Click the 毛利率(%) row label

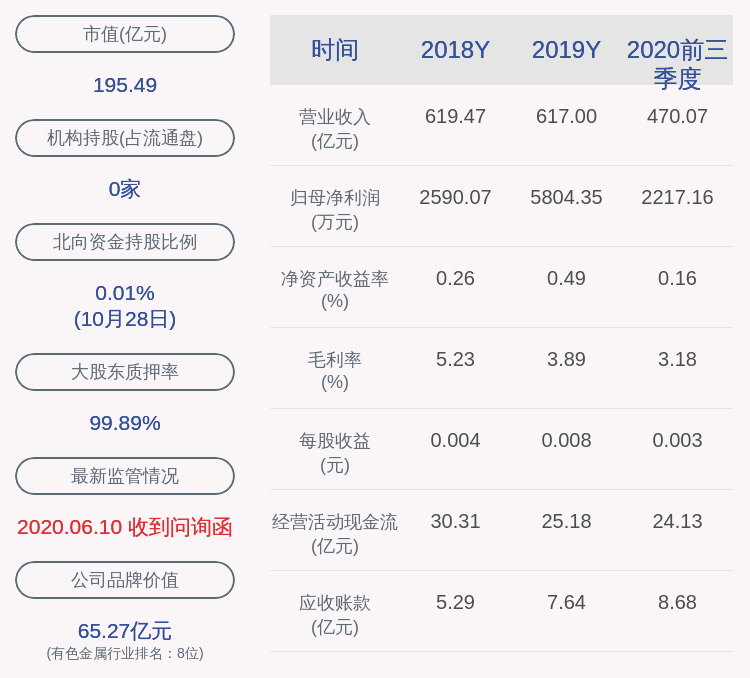(x=335, y=371)
